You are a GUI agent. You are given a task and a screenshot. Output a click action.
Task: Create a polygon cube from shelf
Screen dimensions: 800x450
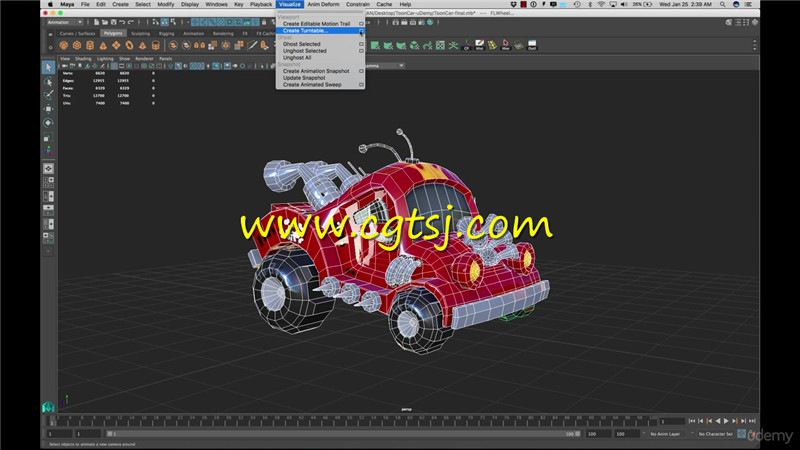(x=77, y=45)
